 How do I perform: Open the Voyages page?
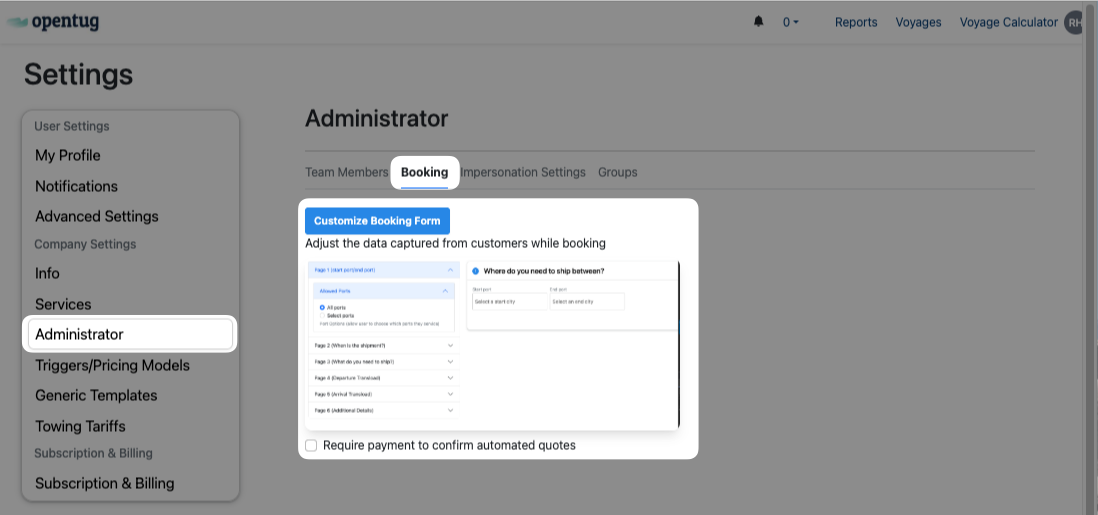coord(918,22)
